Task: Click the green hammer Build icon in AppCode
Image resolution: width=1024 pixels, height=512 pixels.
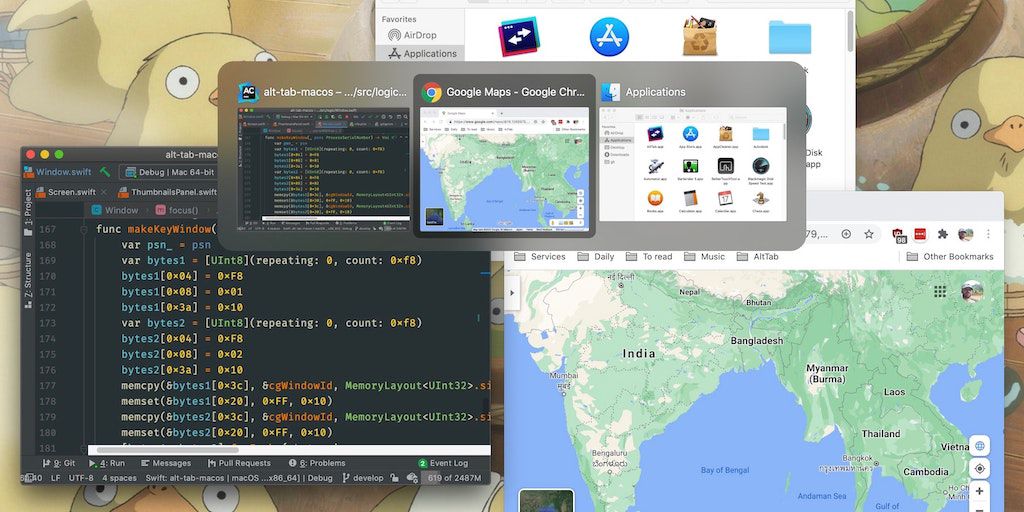Action: (x=104, y=172)
